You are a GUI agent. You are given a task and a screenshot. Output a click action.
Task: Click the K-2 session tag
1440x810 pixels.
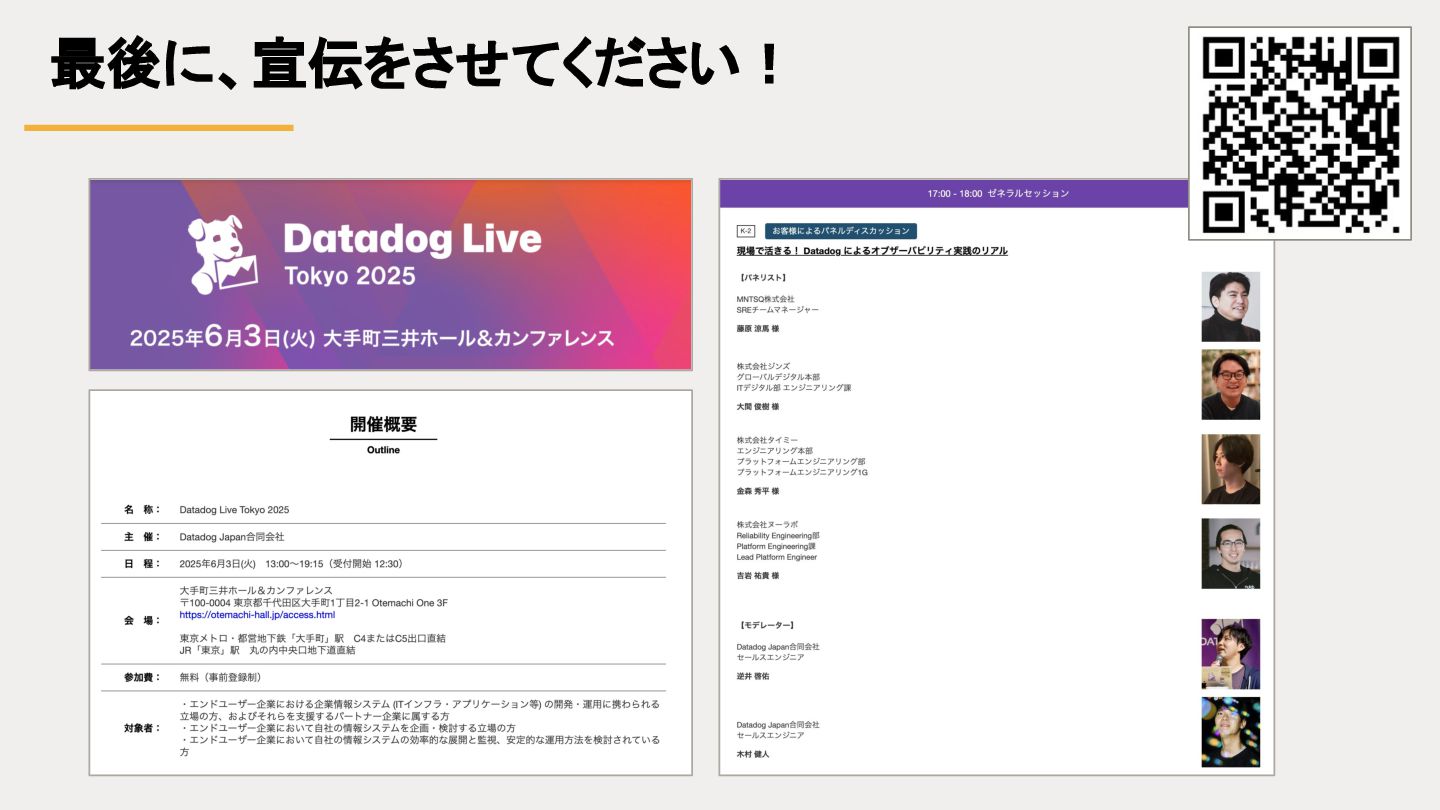pyautogui.click(x=746, y=231)
